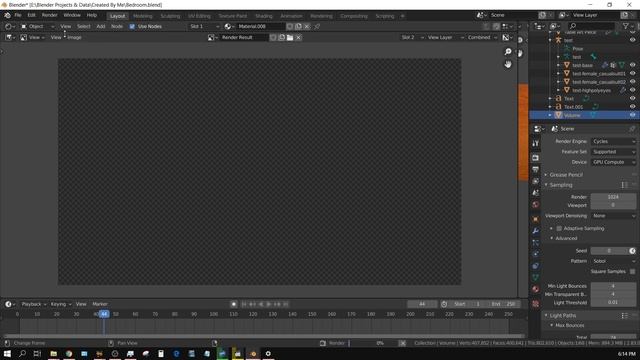Open the Render menu in top bar
640x360 pixels.
click(49, 15)
